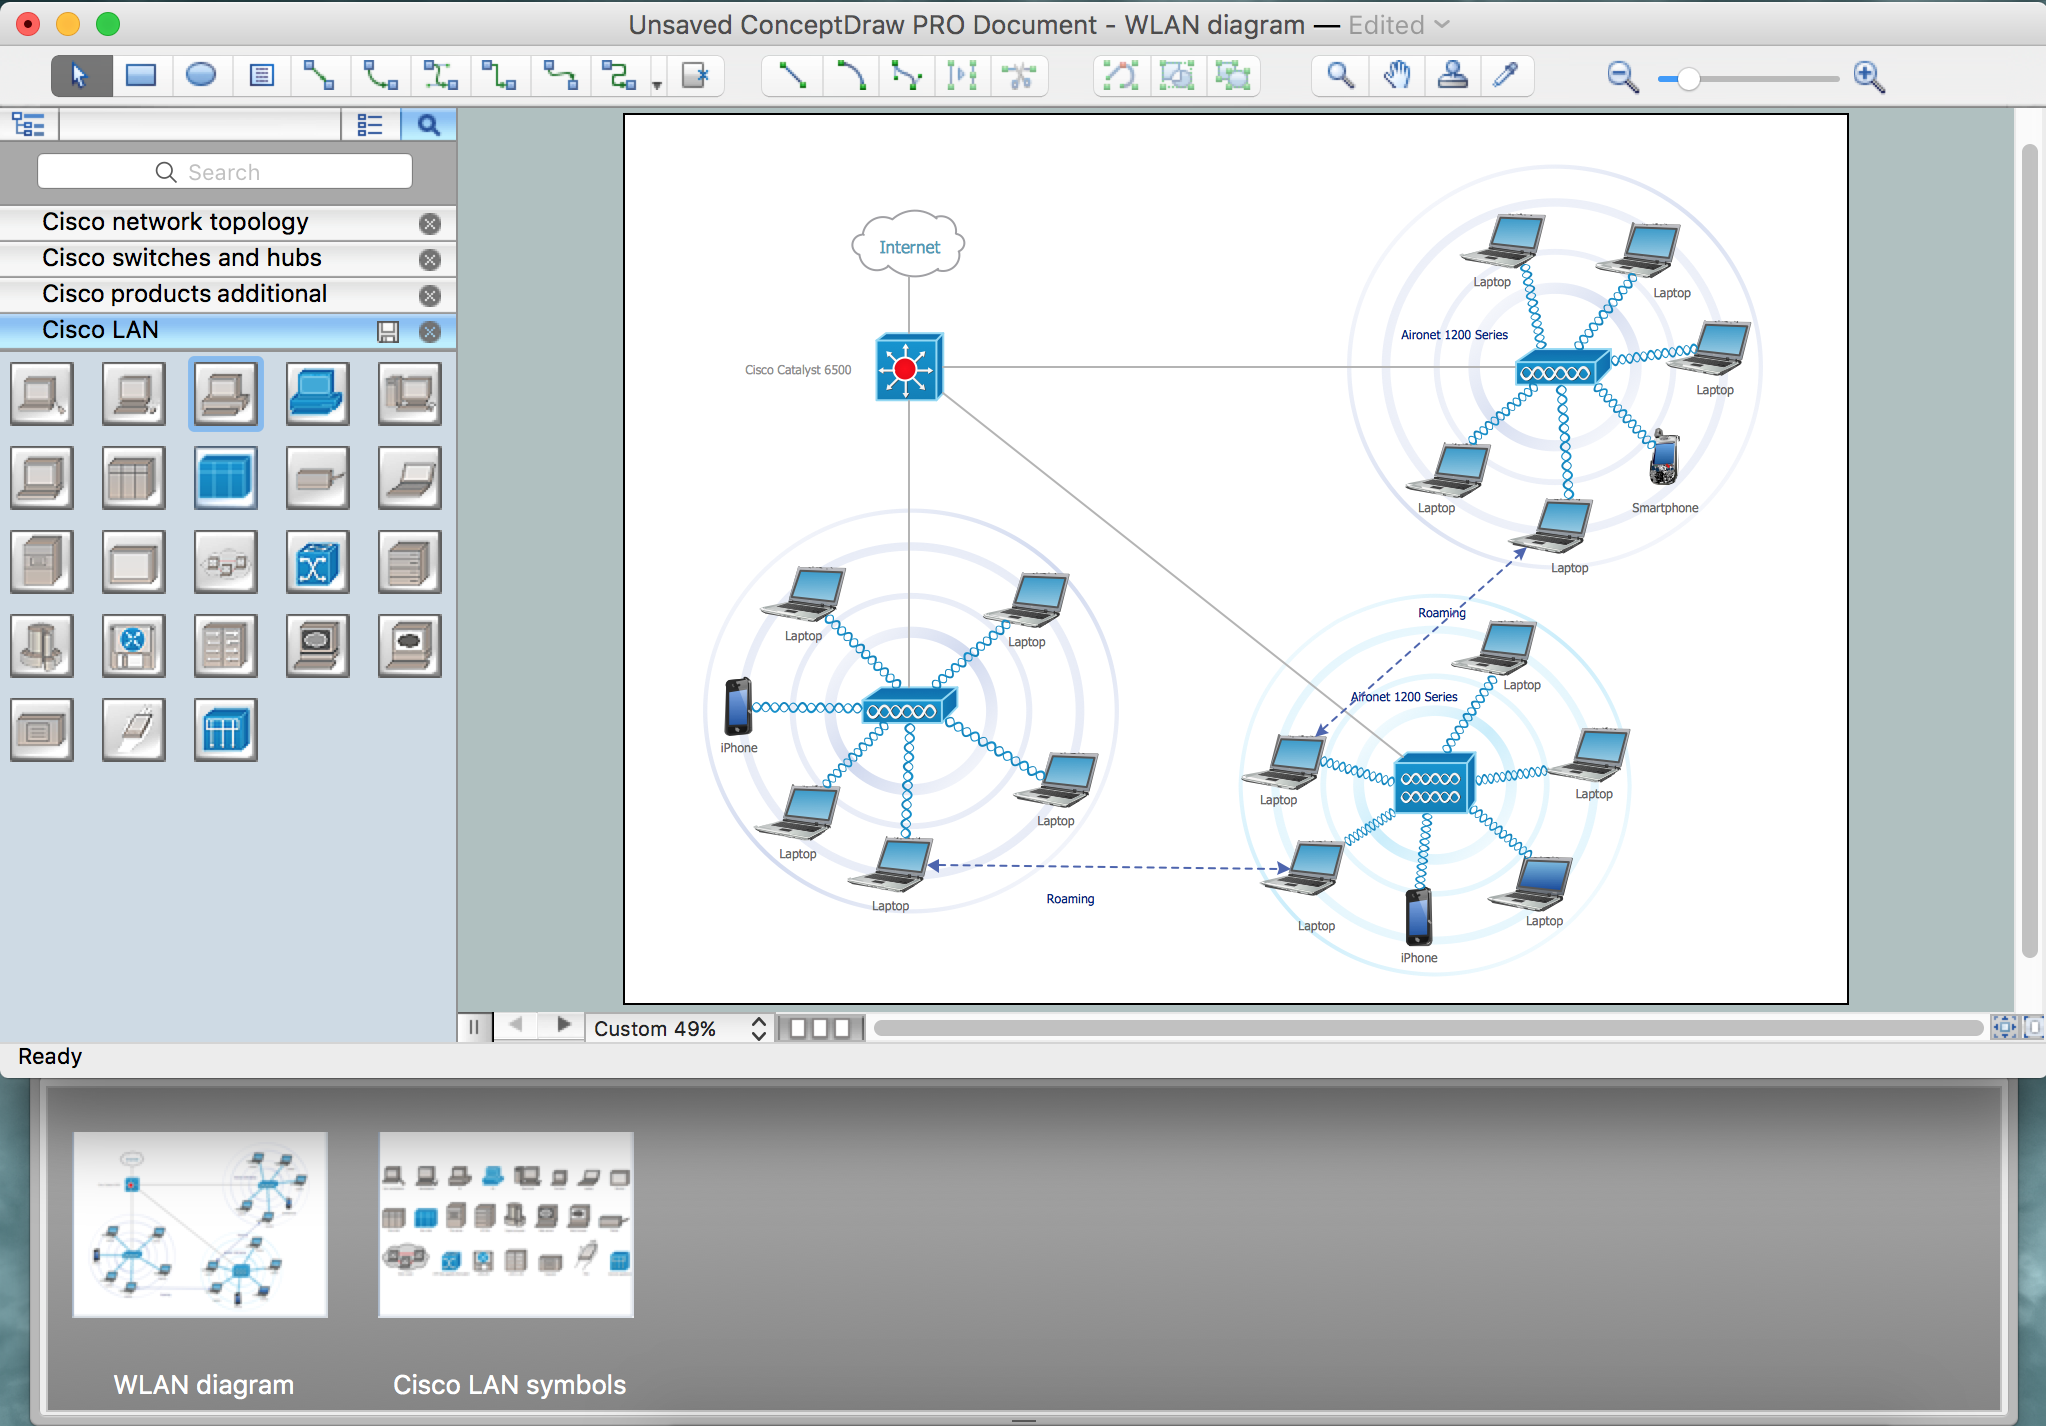This screenshot has width=2046, height=1426.
Task: Select the Arc drawing tool
Action: [x=850, y=76]
